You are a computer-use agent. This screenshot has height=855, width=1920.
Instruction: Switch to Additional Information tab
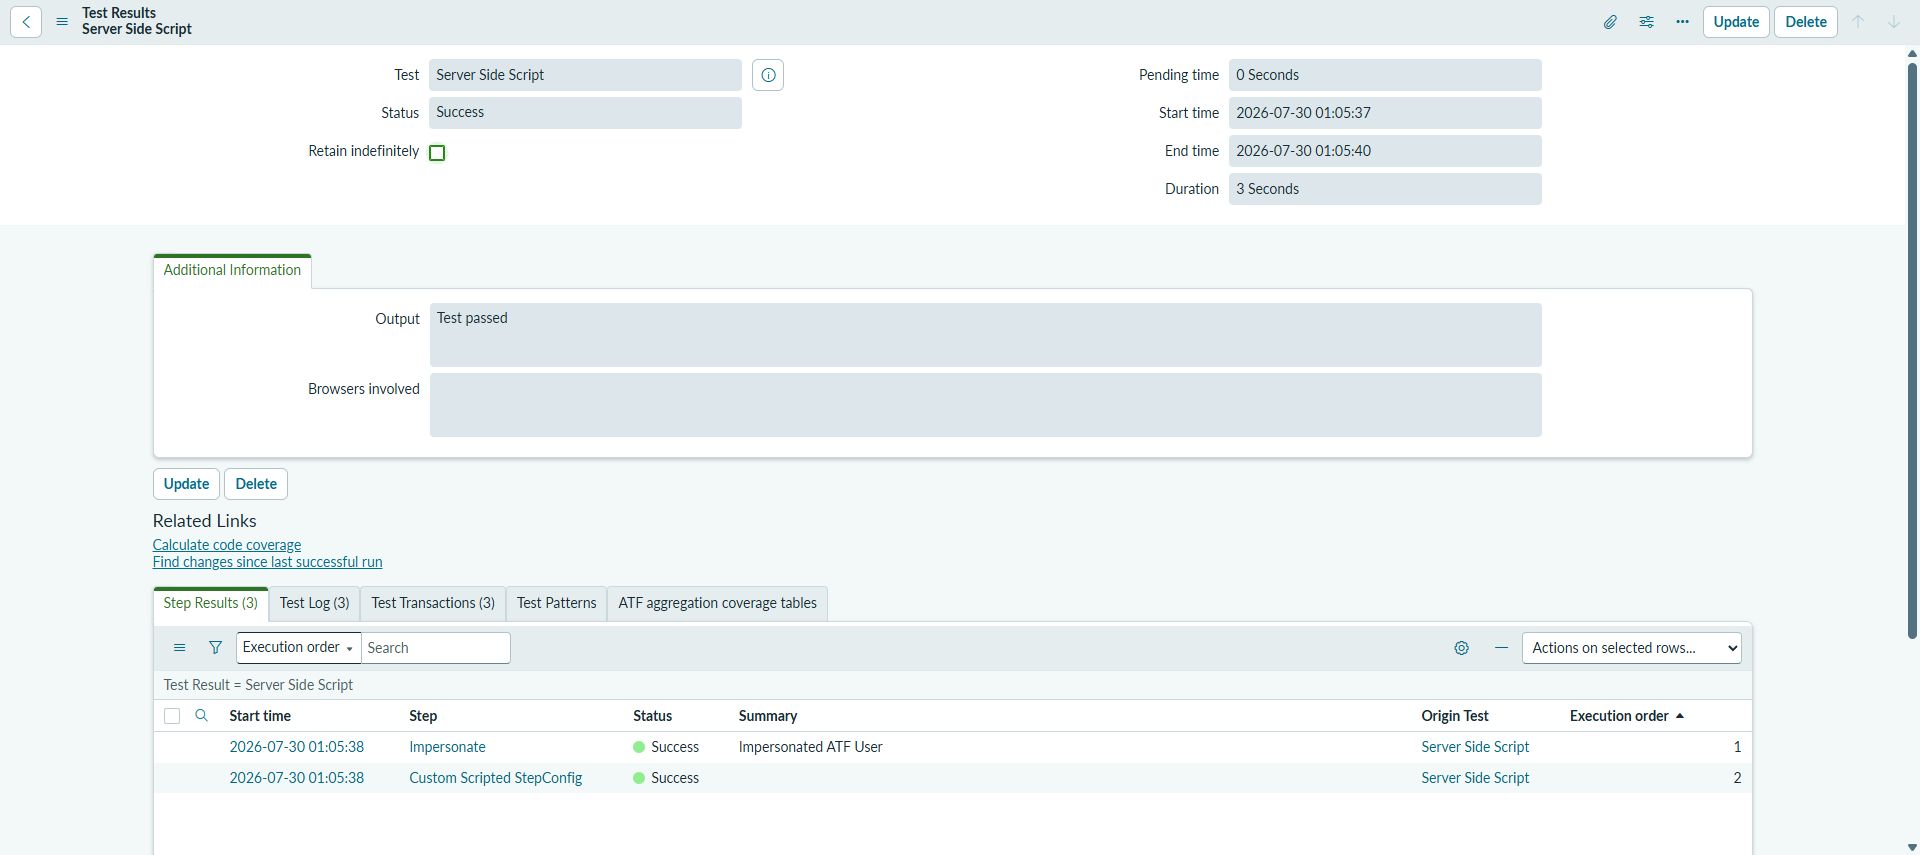click(232, 270)
